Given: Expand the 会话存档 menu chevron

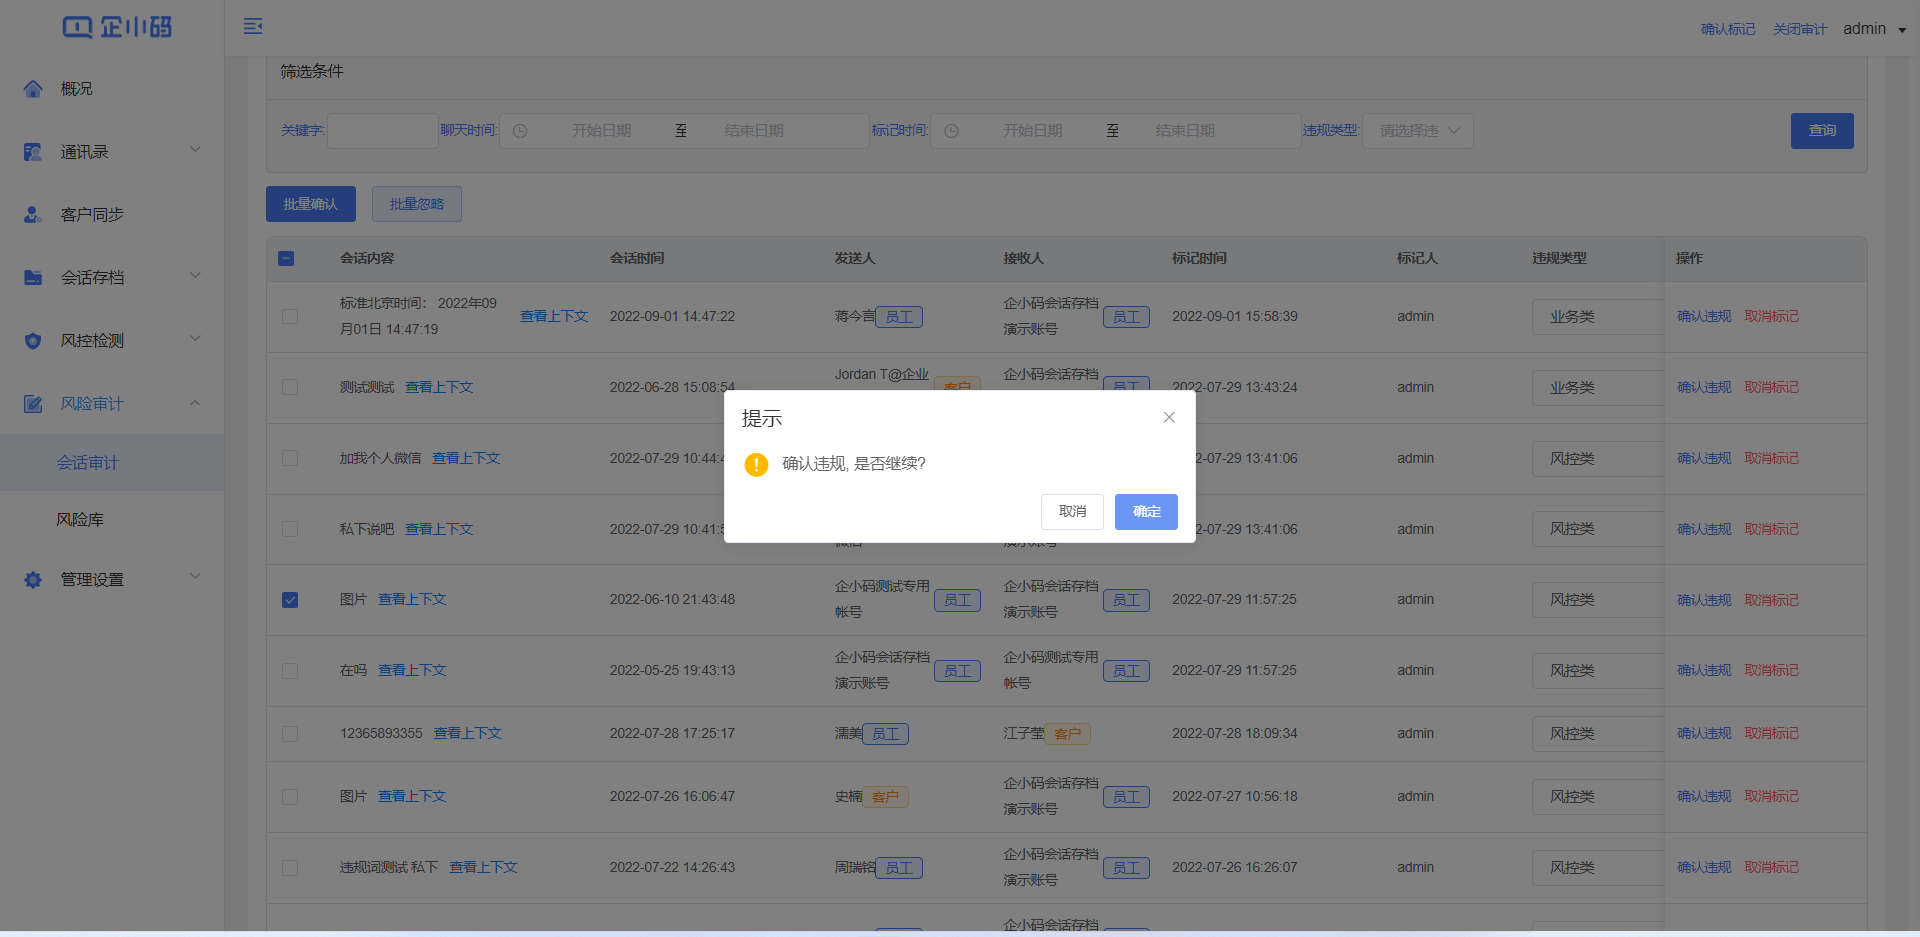Looking at the screenshot, I should [196, 276].
